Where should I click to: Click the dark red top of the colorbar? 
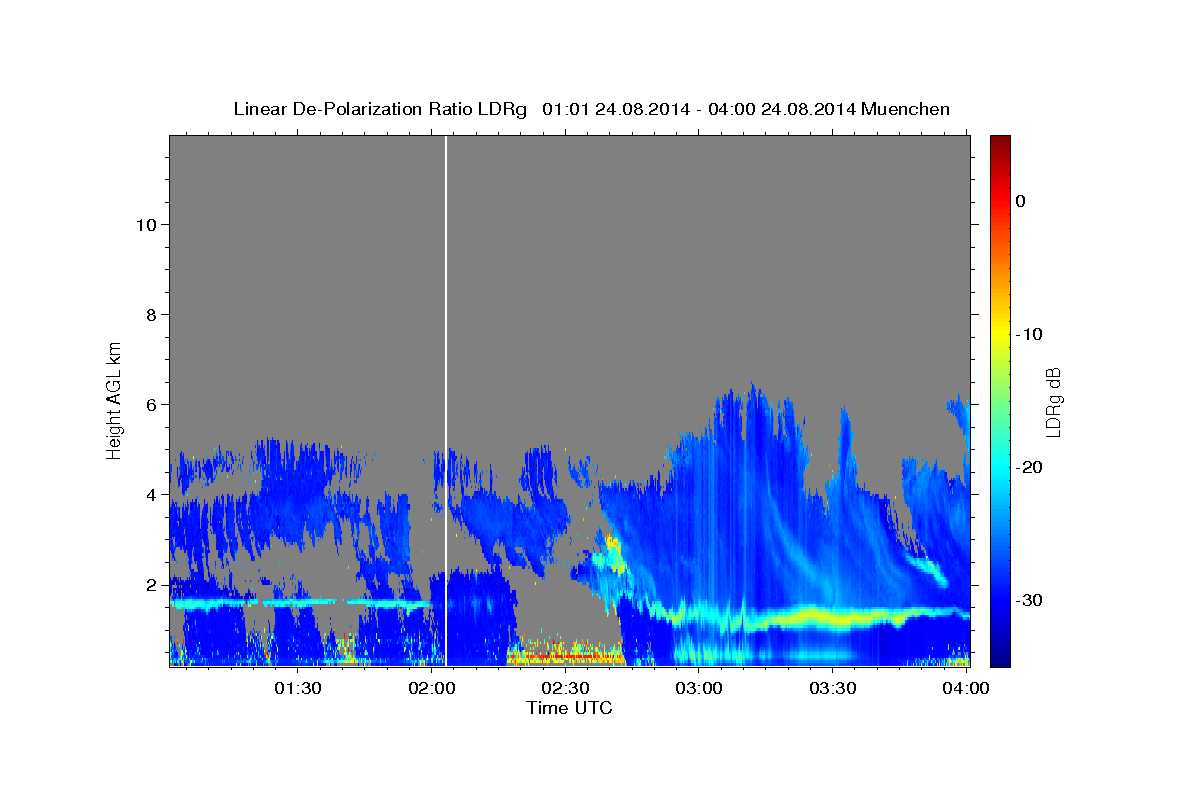999,142
